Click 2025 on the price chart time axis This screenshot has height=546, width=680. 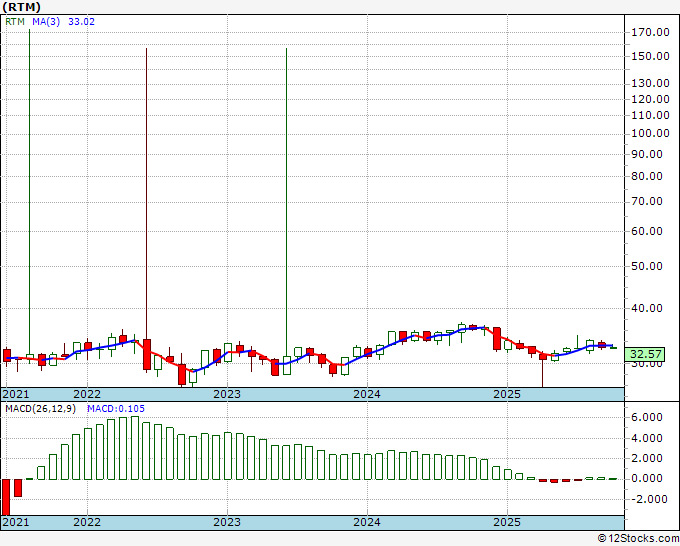[507, 394]
